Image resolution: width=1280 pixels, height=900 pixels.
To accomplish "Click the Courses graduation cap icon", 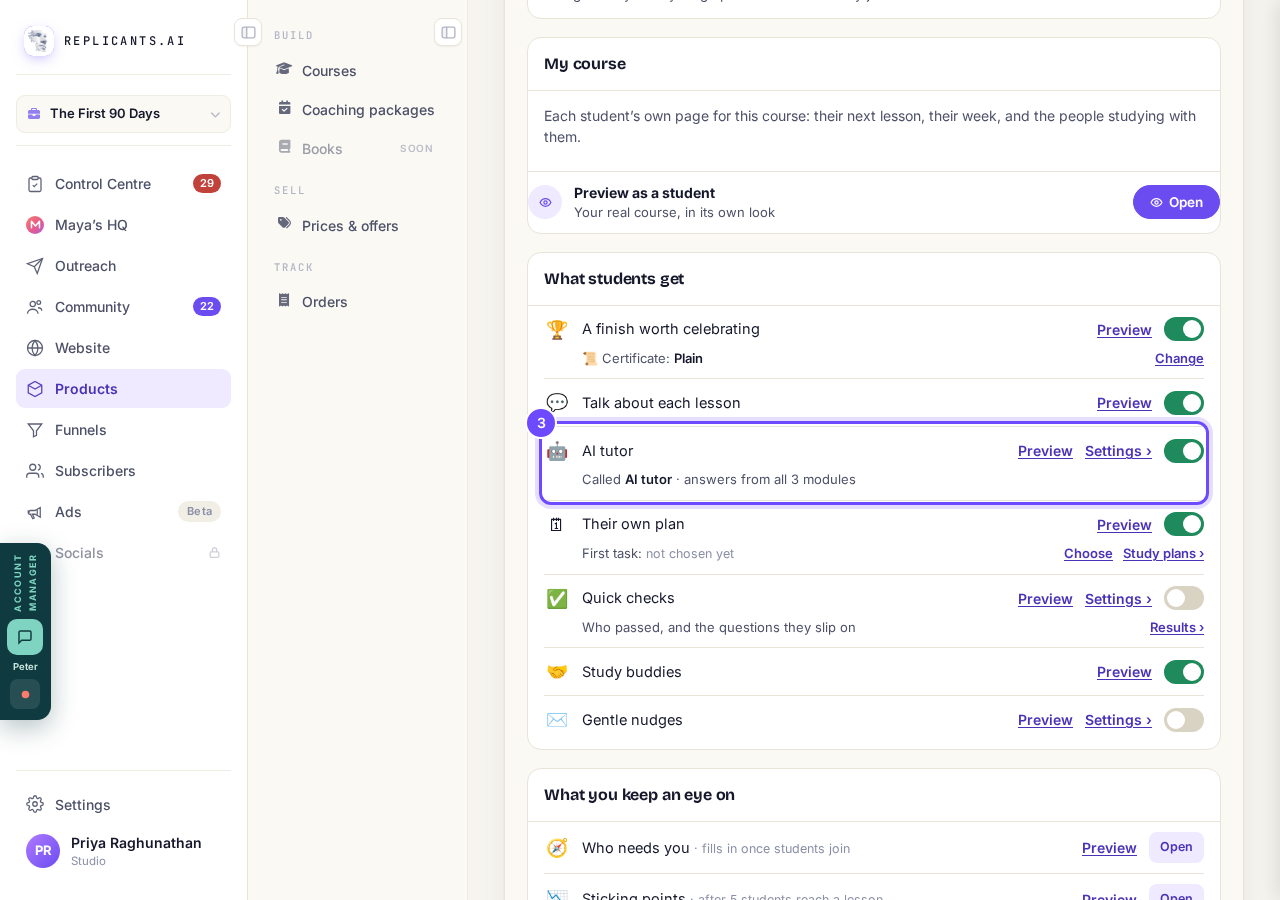I will (285, 69).
